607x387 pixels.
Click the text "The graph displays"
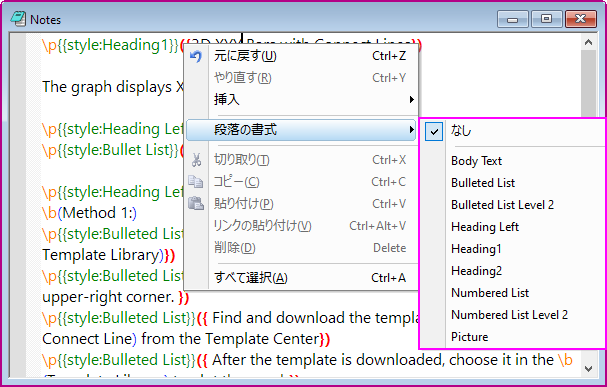point(107,87)
